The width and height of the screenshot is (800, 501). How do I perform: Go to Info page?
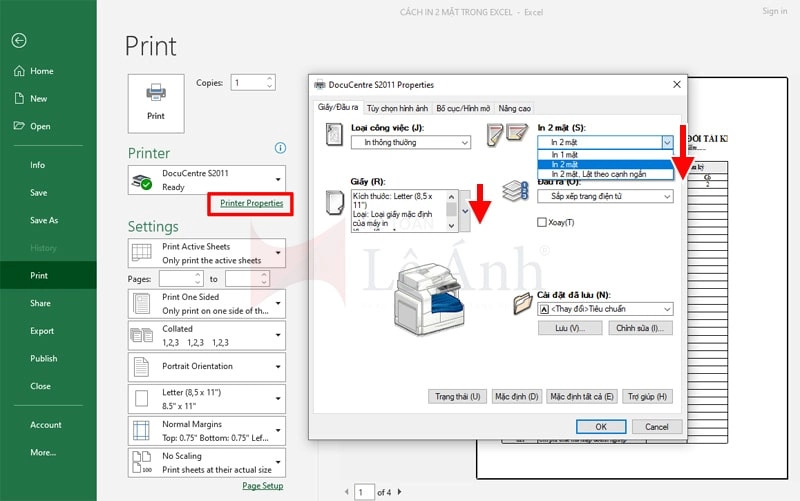coord(37,165)
